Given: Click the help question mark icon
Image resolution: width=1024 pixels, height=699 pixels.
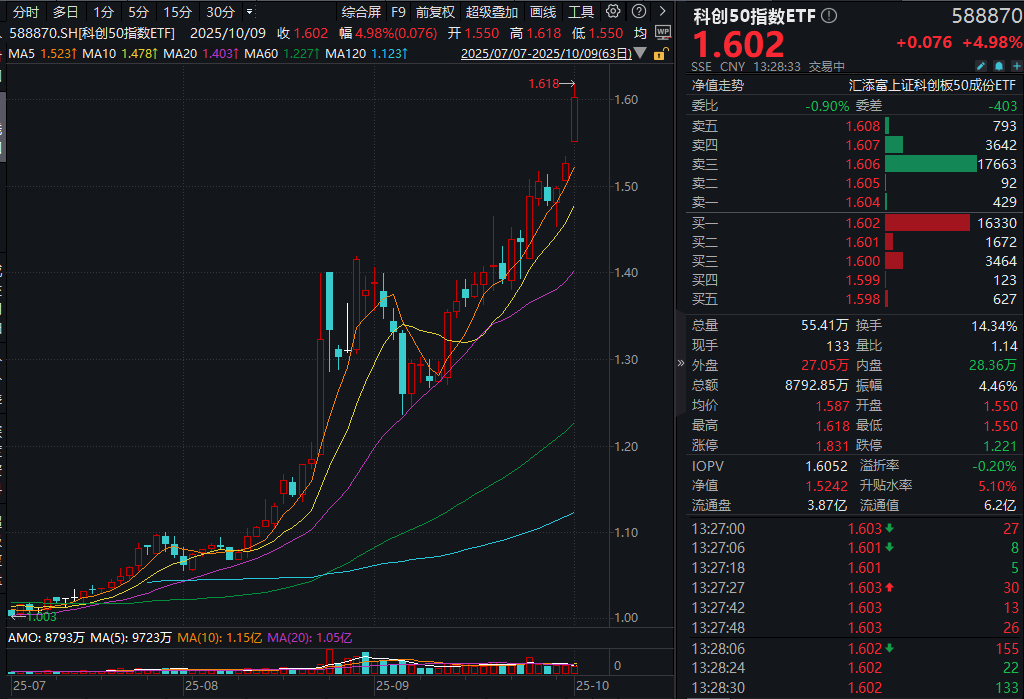Looking at the screenshot, I should 637,11.
